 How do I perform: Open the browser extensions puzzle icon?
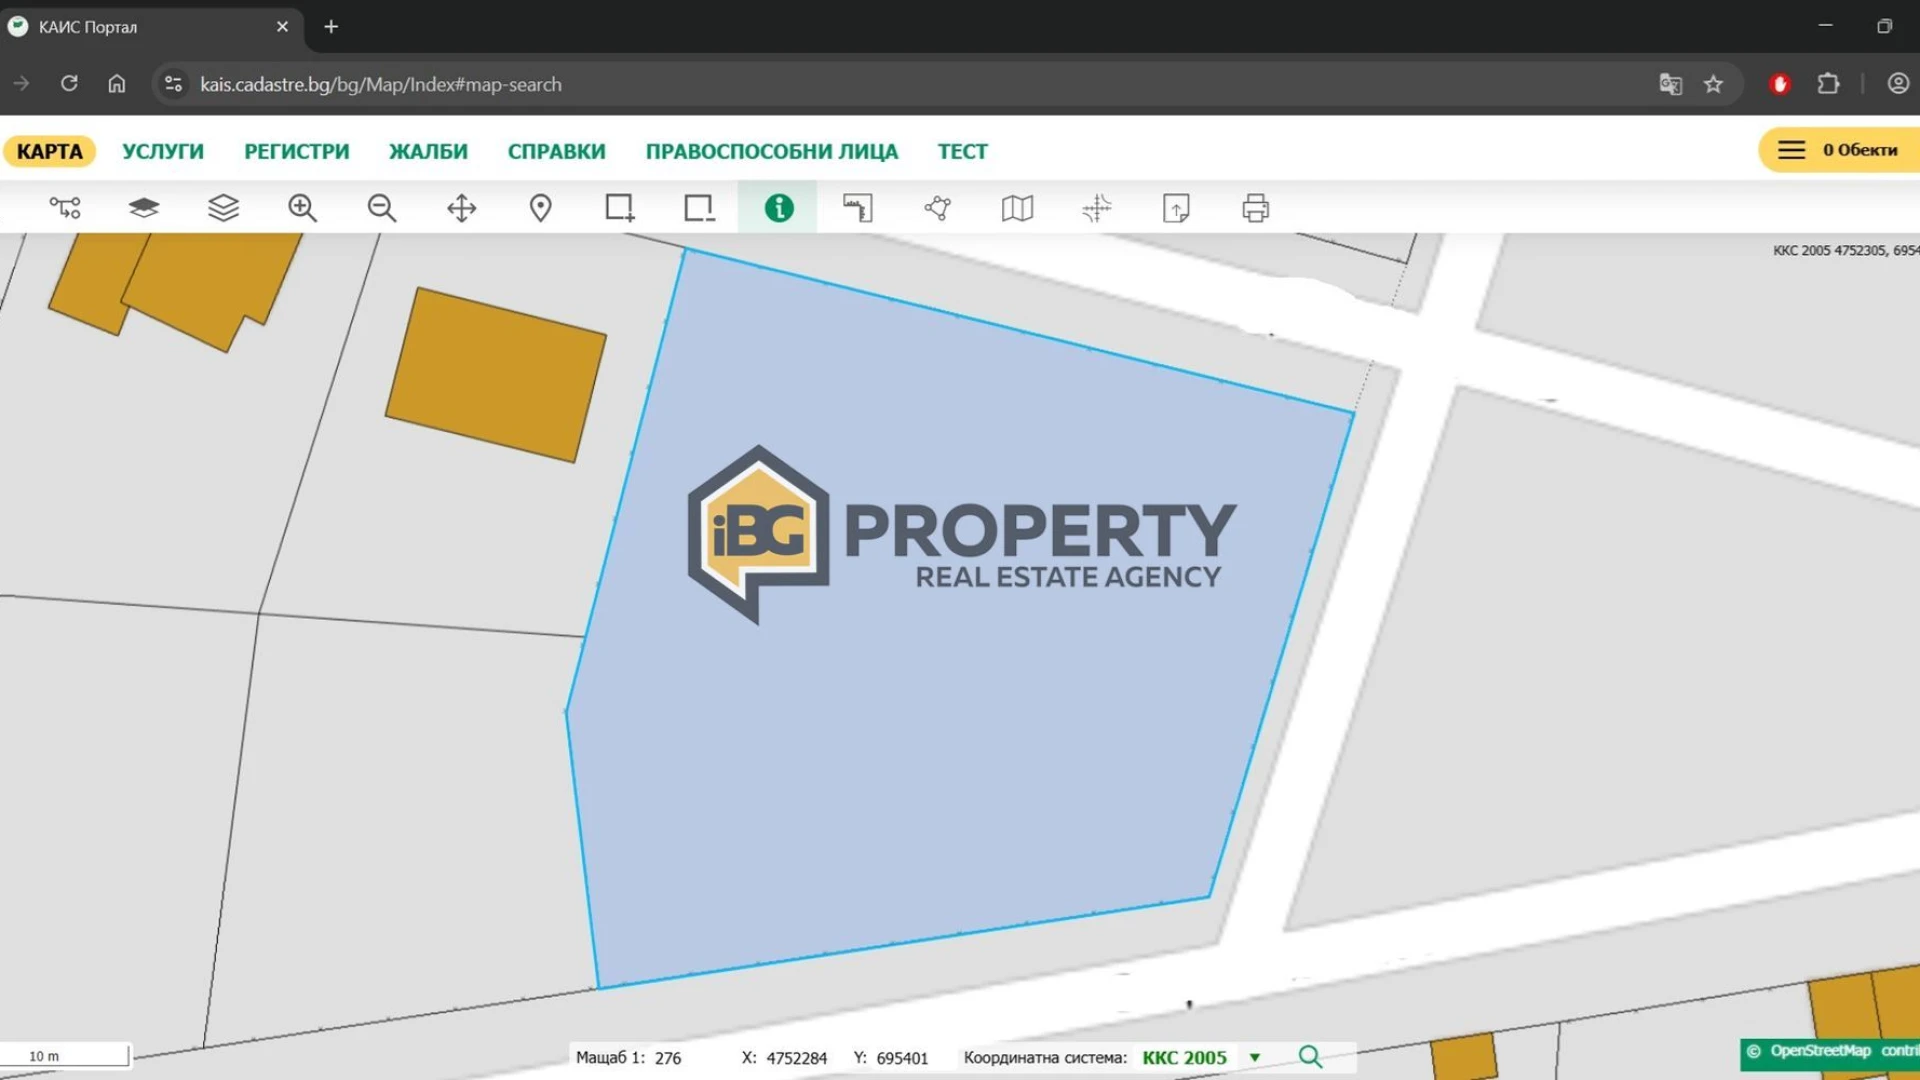point(1828,84)
